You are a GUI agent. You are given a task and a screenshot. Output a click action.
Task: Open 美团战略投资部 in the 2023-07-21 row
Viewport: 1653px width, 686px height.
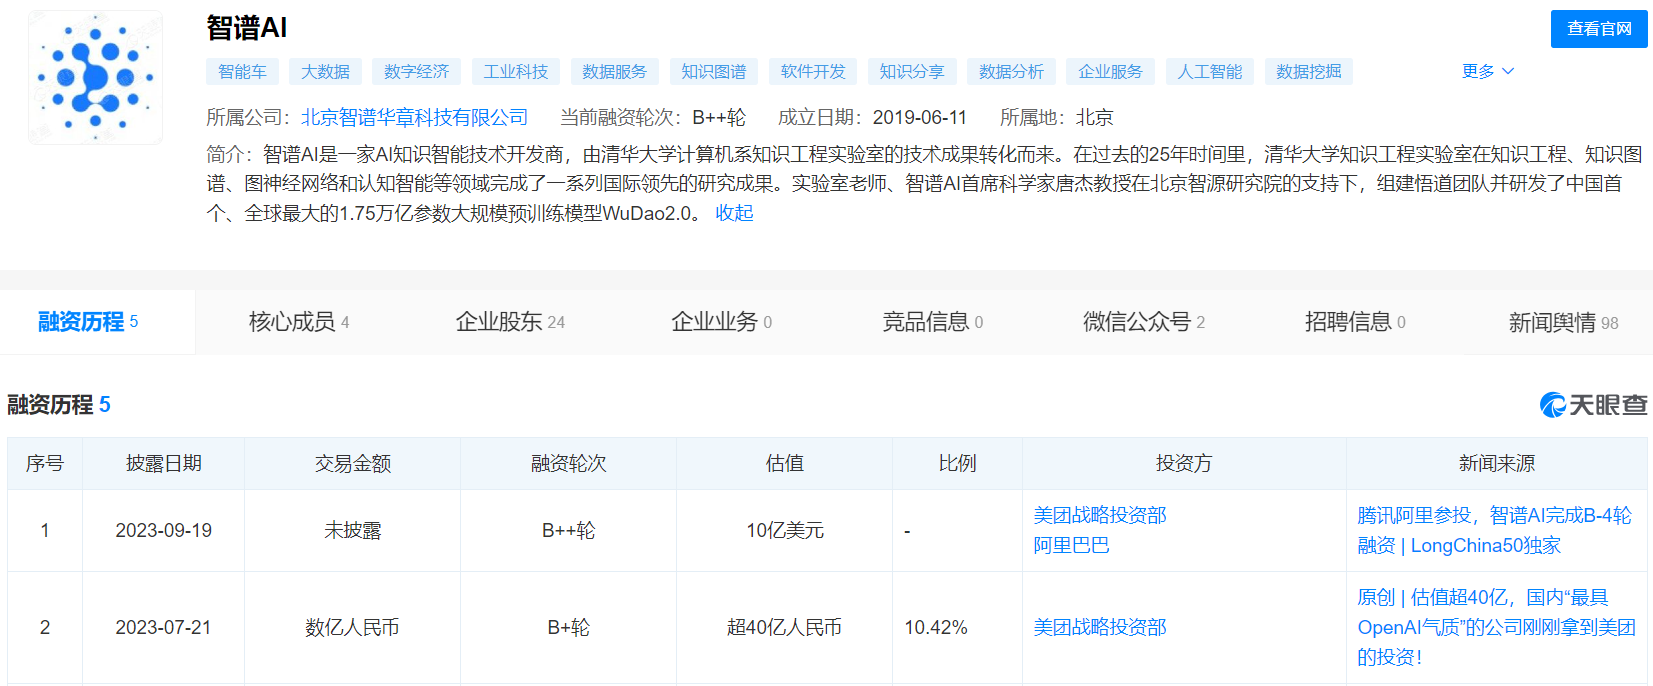pos(1100,627)
